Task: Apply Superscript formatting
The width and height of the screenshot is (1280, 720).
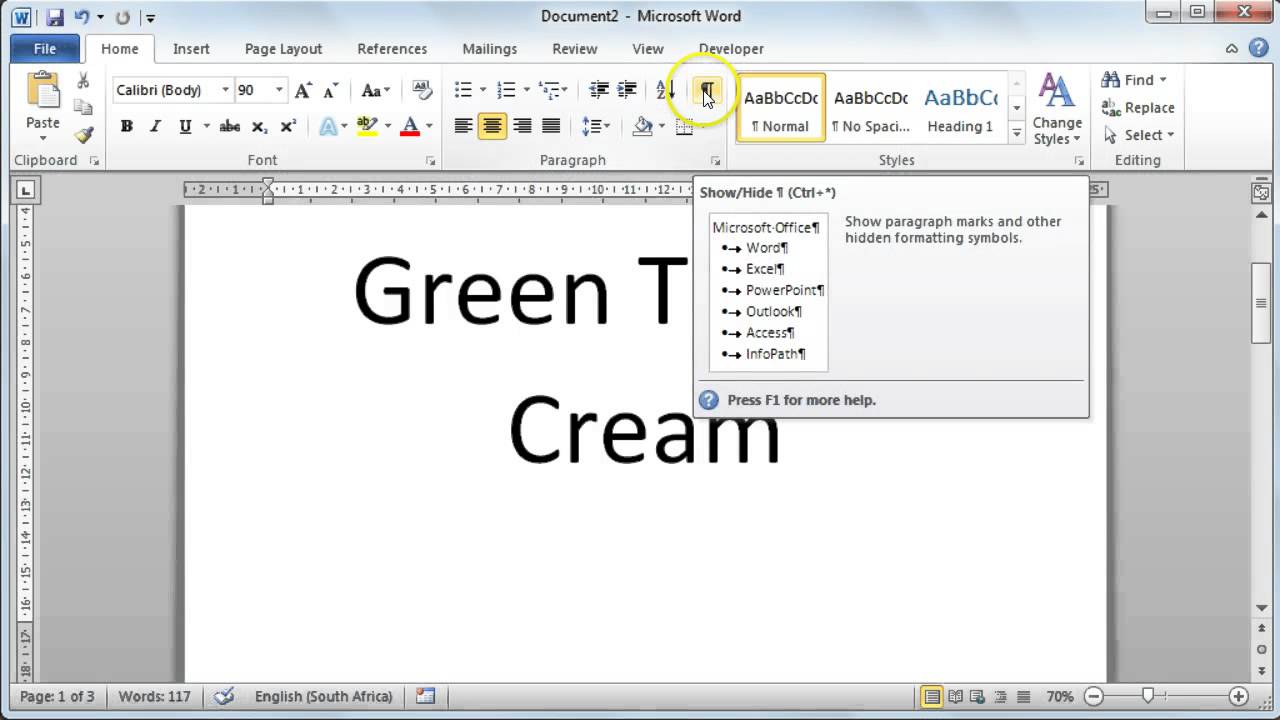Action: point(288,126)
